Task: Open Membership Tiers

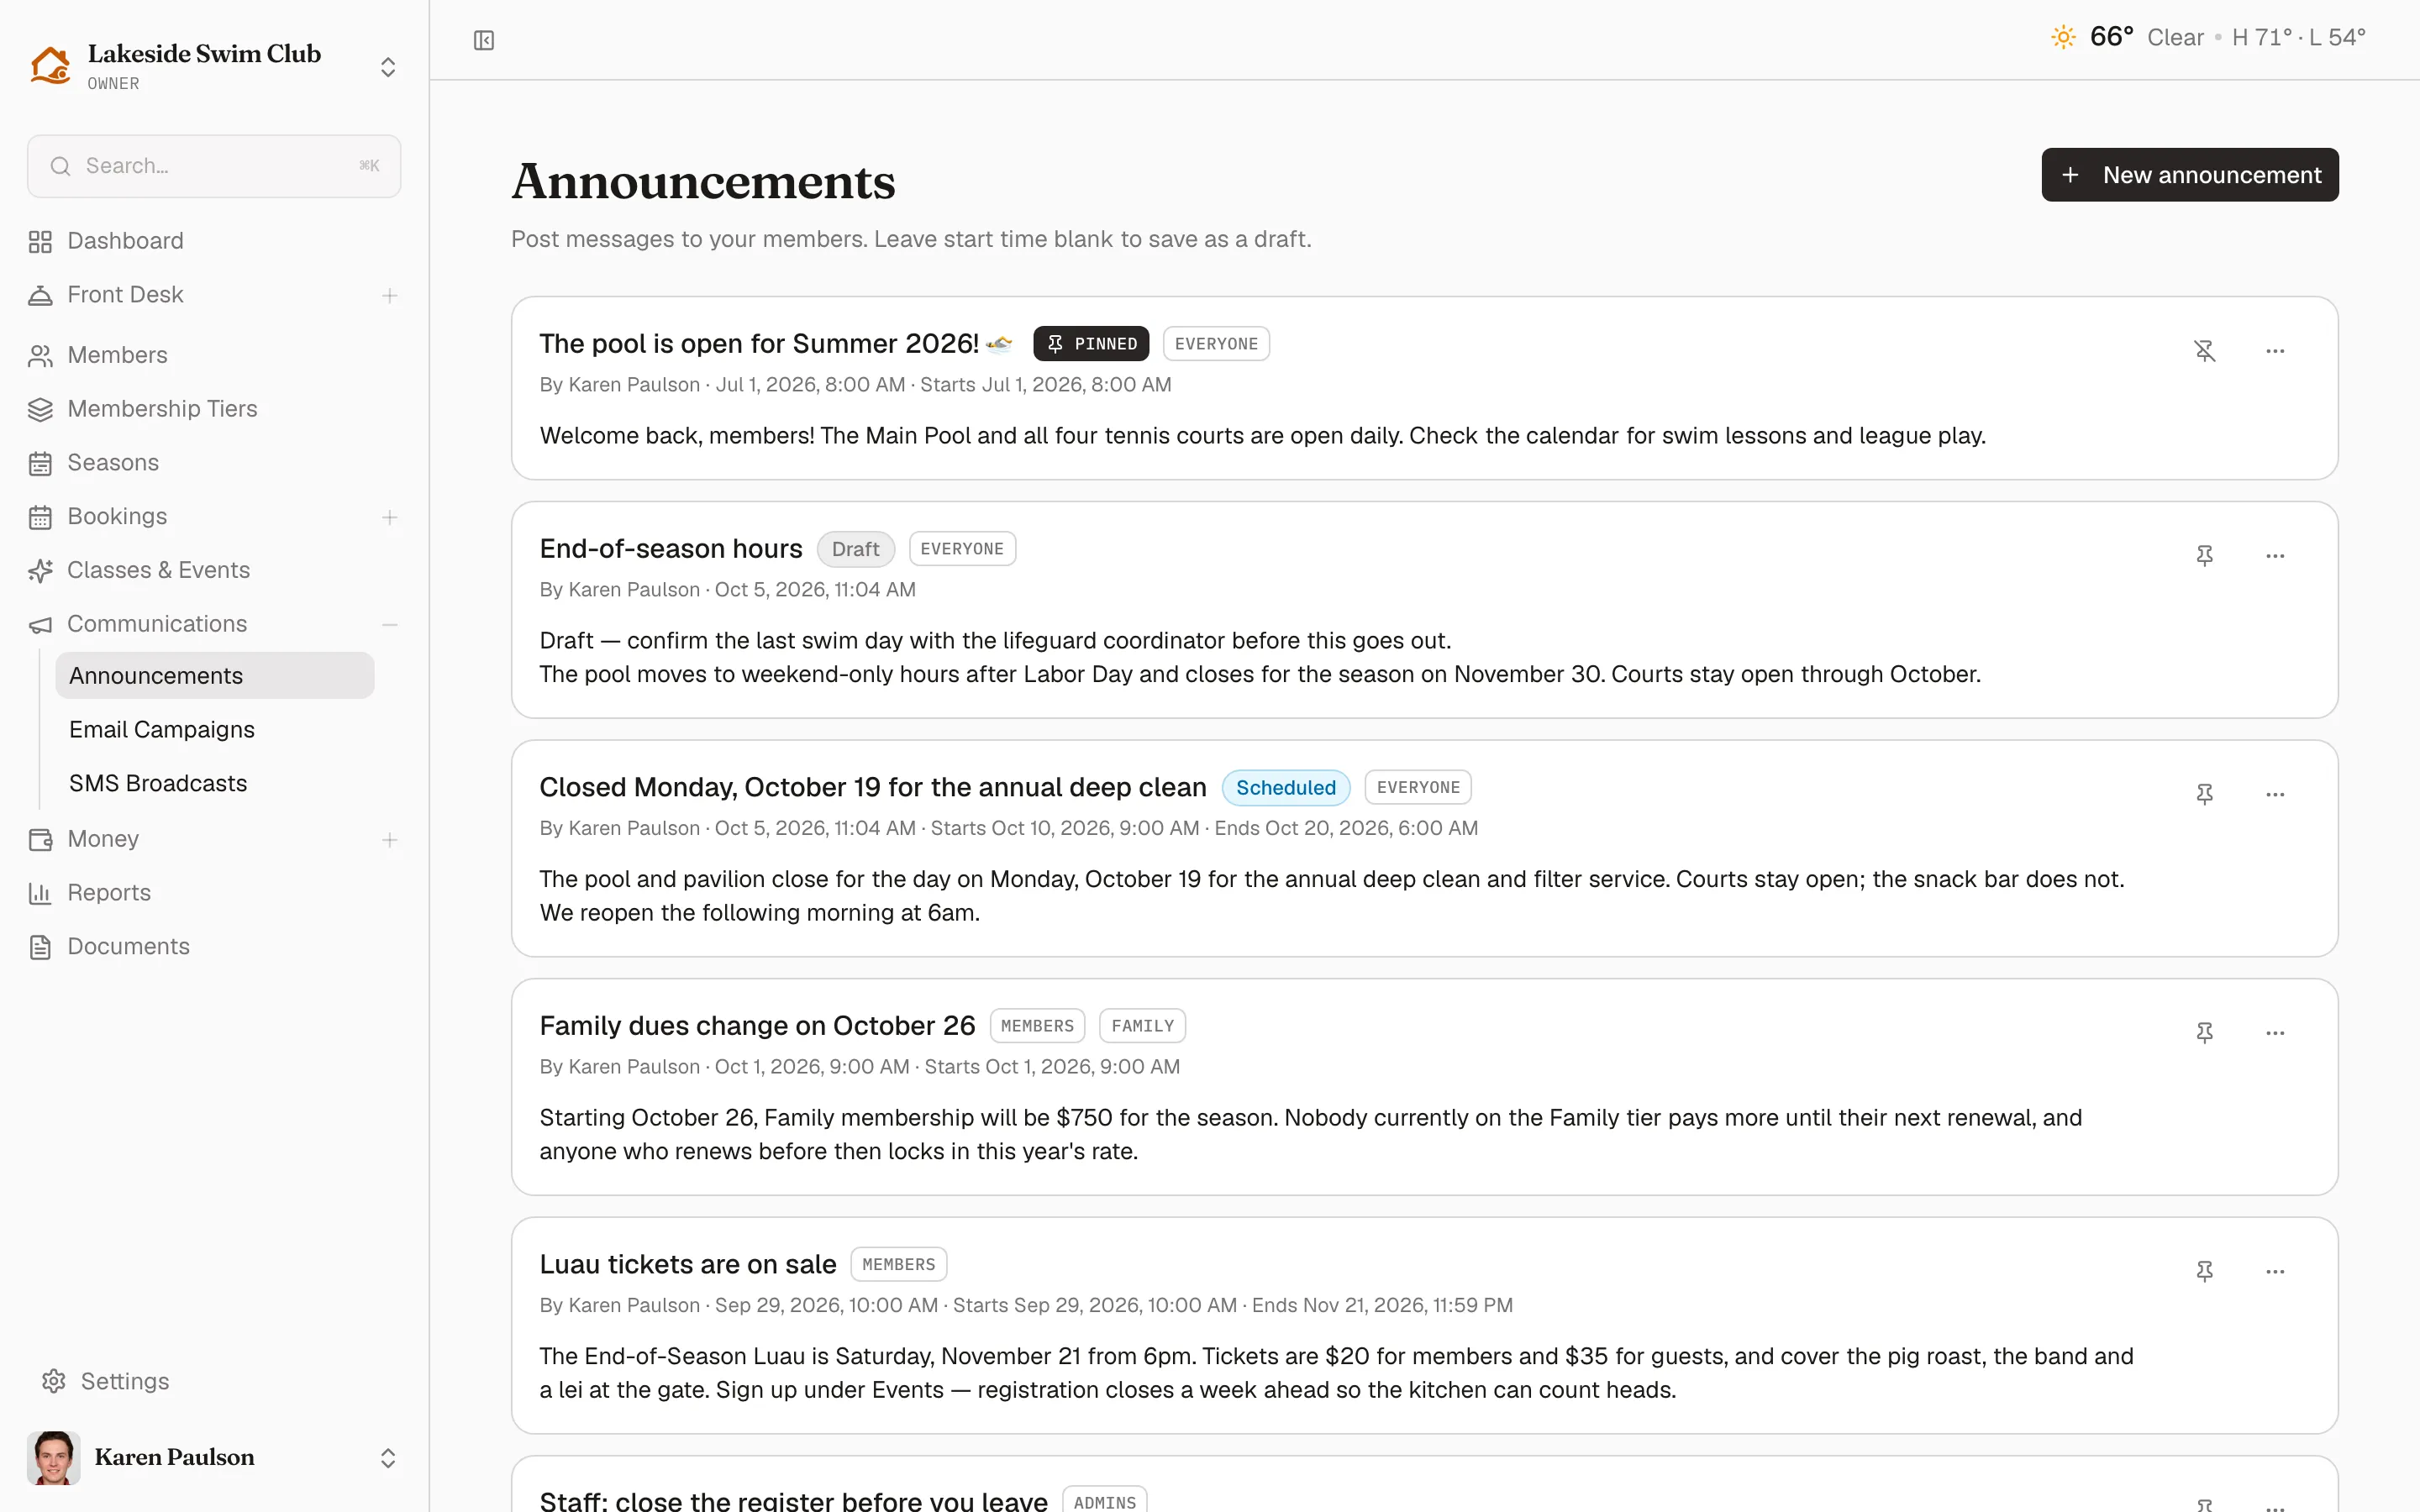Action: [162, 409]
